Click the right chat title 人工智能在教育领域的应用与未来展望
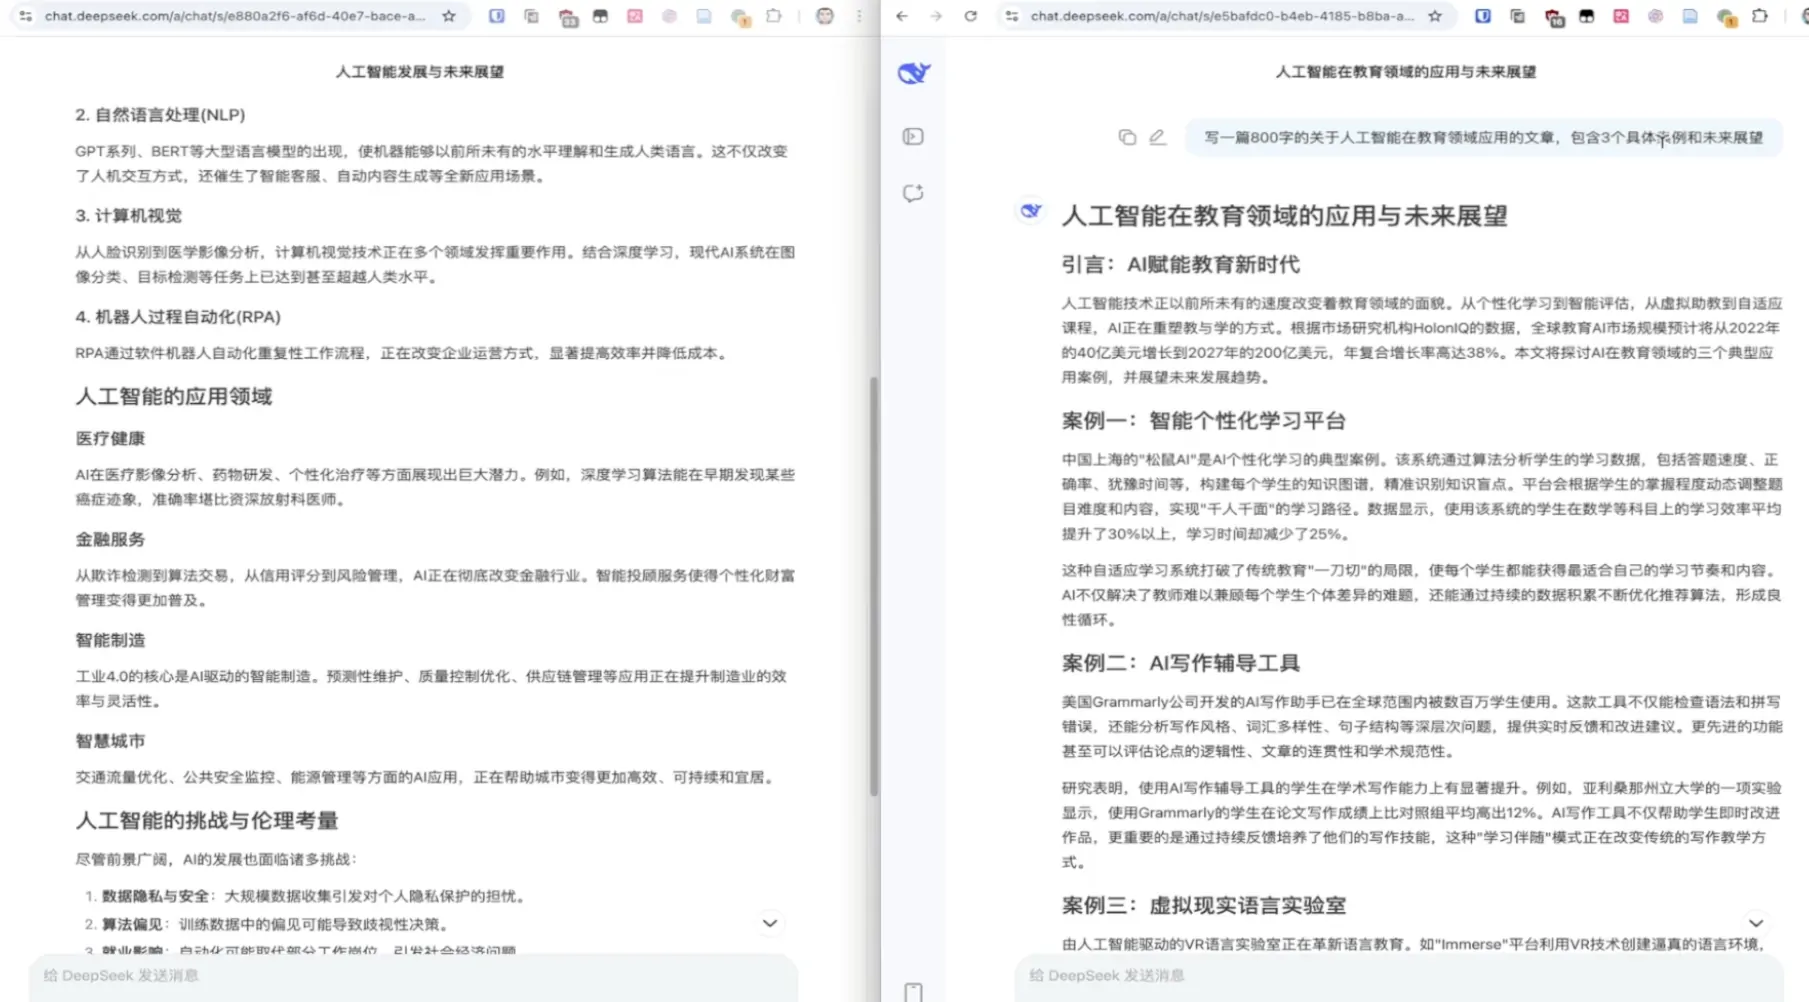 tap(1405, 72)
